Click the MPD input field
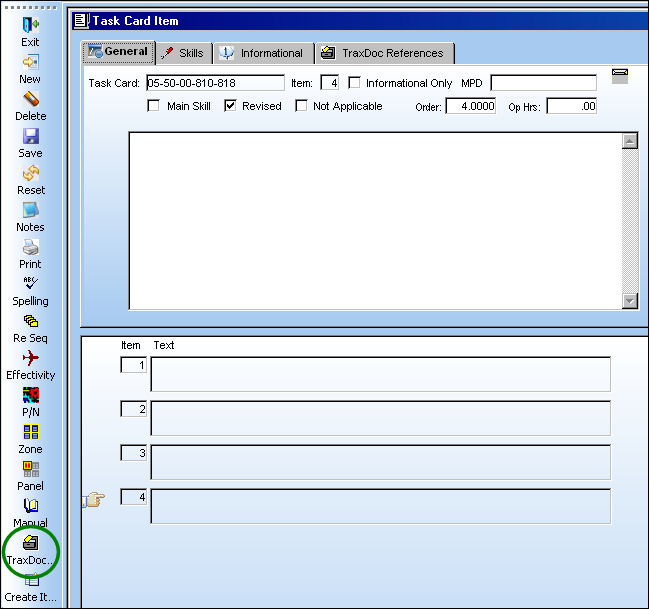 click(543, 83)
